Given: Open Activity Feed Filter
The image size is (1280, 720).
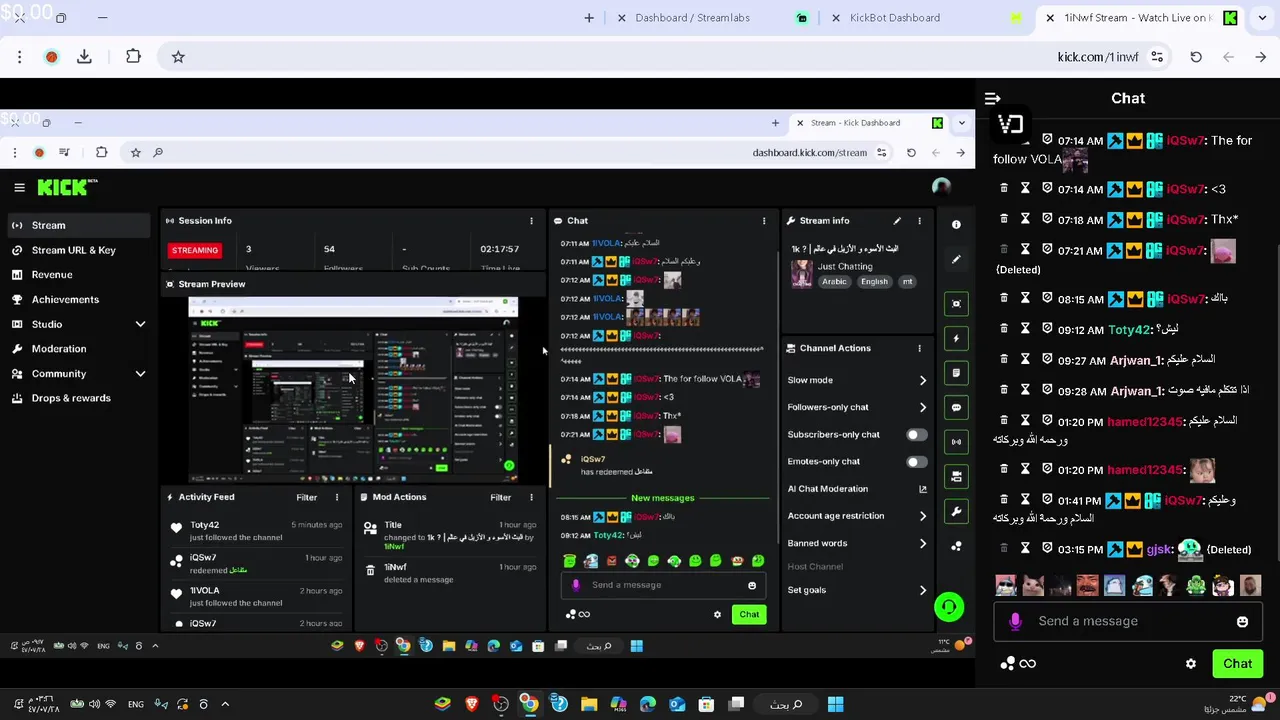Looking at the screenshot, I should [306, 497].
